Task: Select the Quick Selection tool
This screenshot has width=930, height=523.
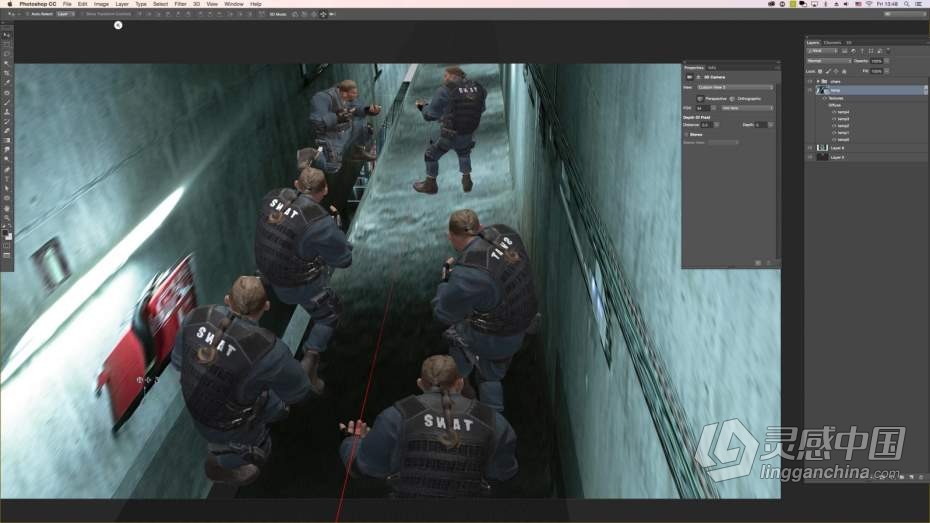Action: 7,63
